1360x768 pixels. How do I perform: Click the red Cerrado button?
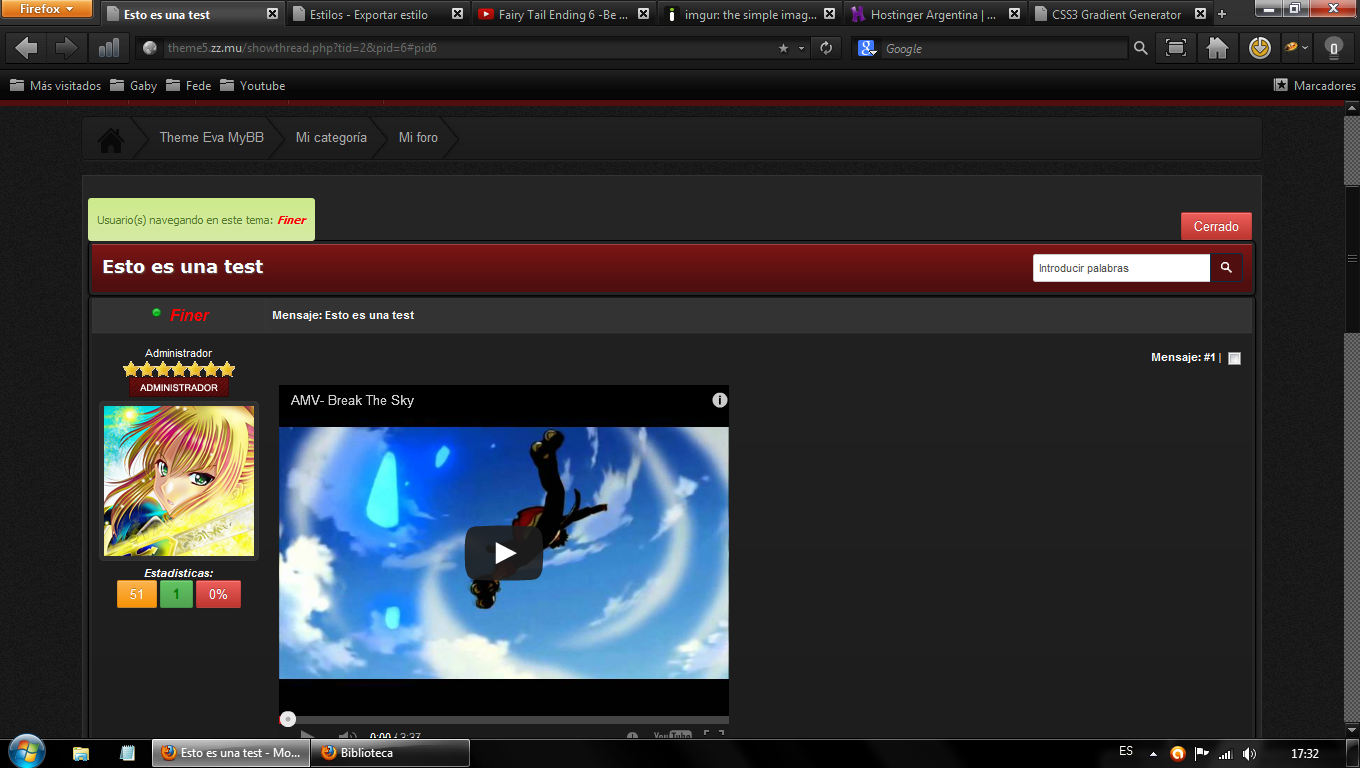1216,226
